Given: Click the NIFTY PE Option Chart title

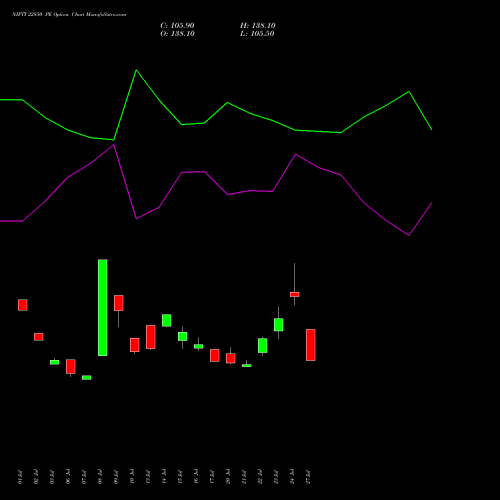Looking at the screenshot, I should (69, 15).
